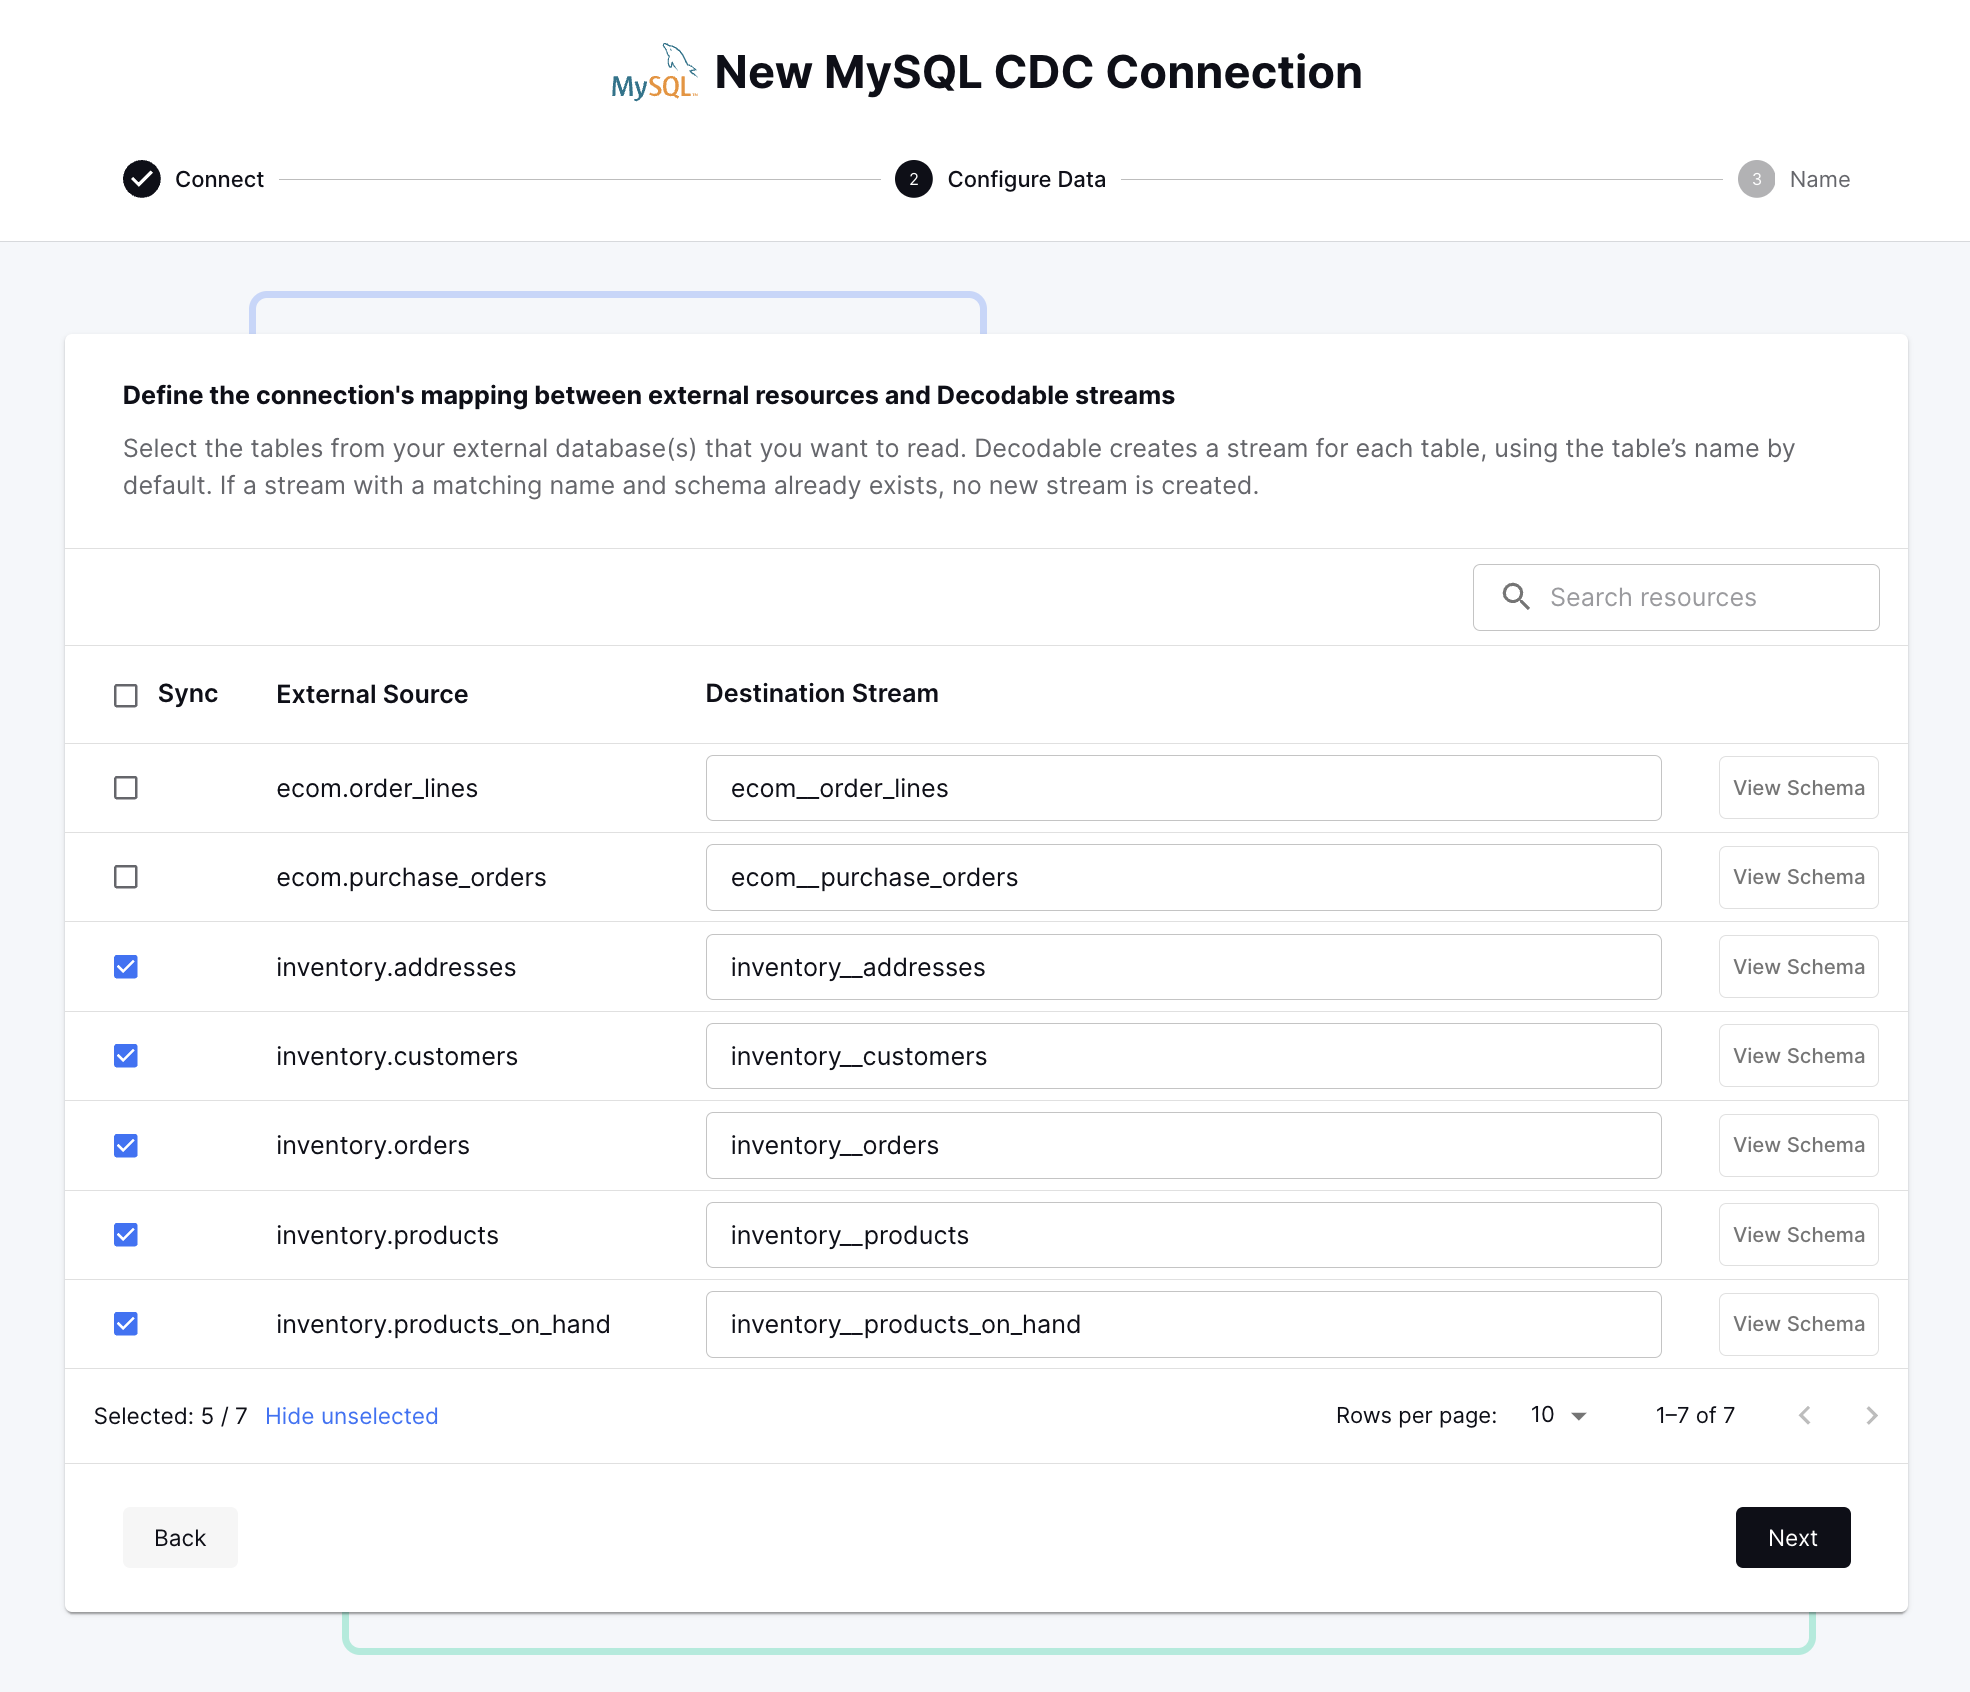This screenshot has width=1970, height=1692.
Task: Click Hide unselected link
Action: coord(351,1416)
